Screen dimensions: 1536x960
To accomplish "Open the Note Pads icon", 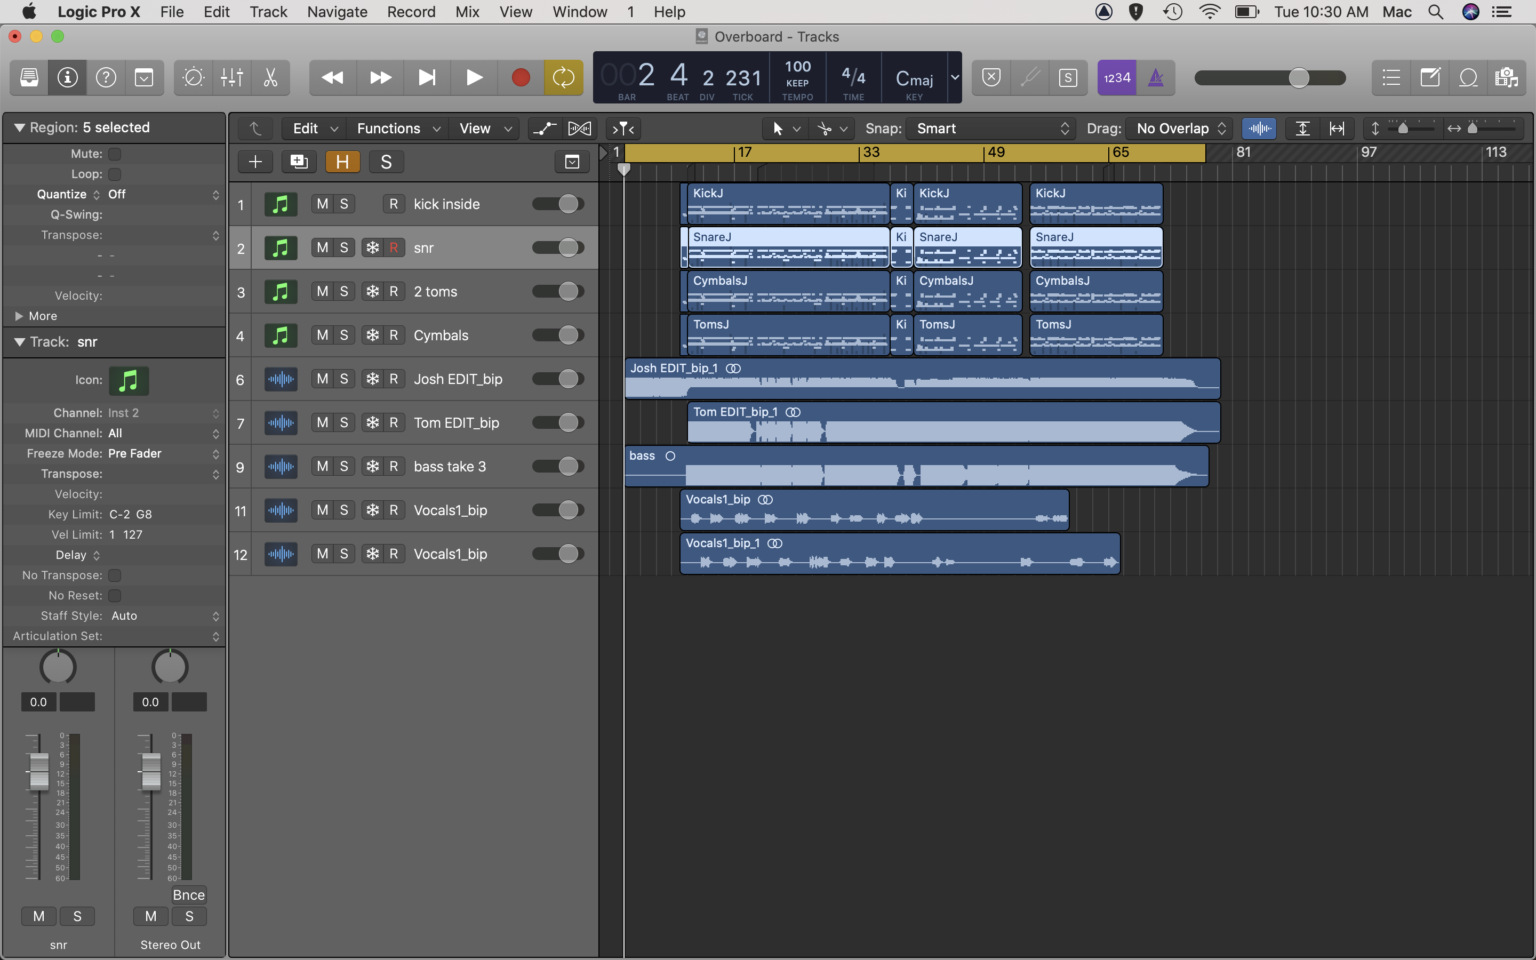I will pos(1430,77).
